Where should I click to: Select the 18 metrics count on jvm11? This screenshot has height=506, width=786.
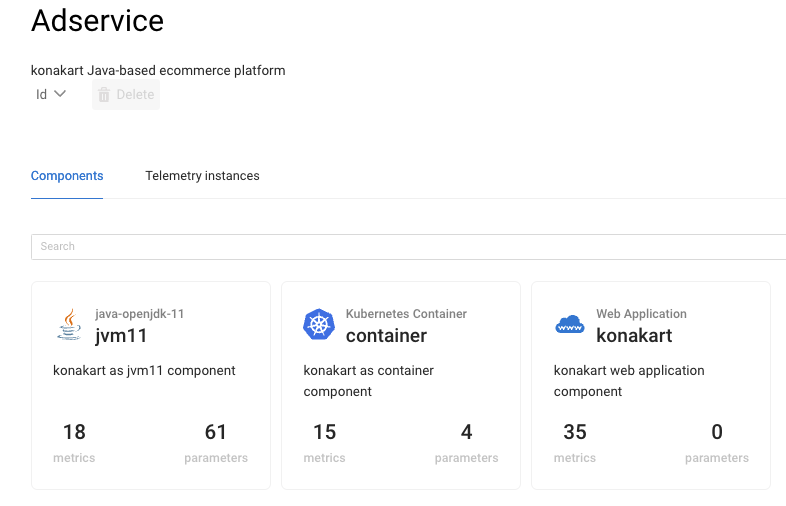(74, 432)
